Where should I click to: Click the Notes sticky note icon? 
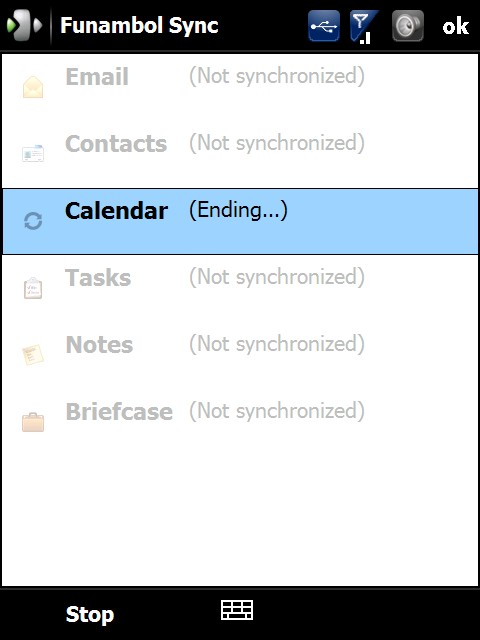(x=33, y=354)
